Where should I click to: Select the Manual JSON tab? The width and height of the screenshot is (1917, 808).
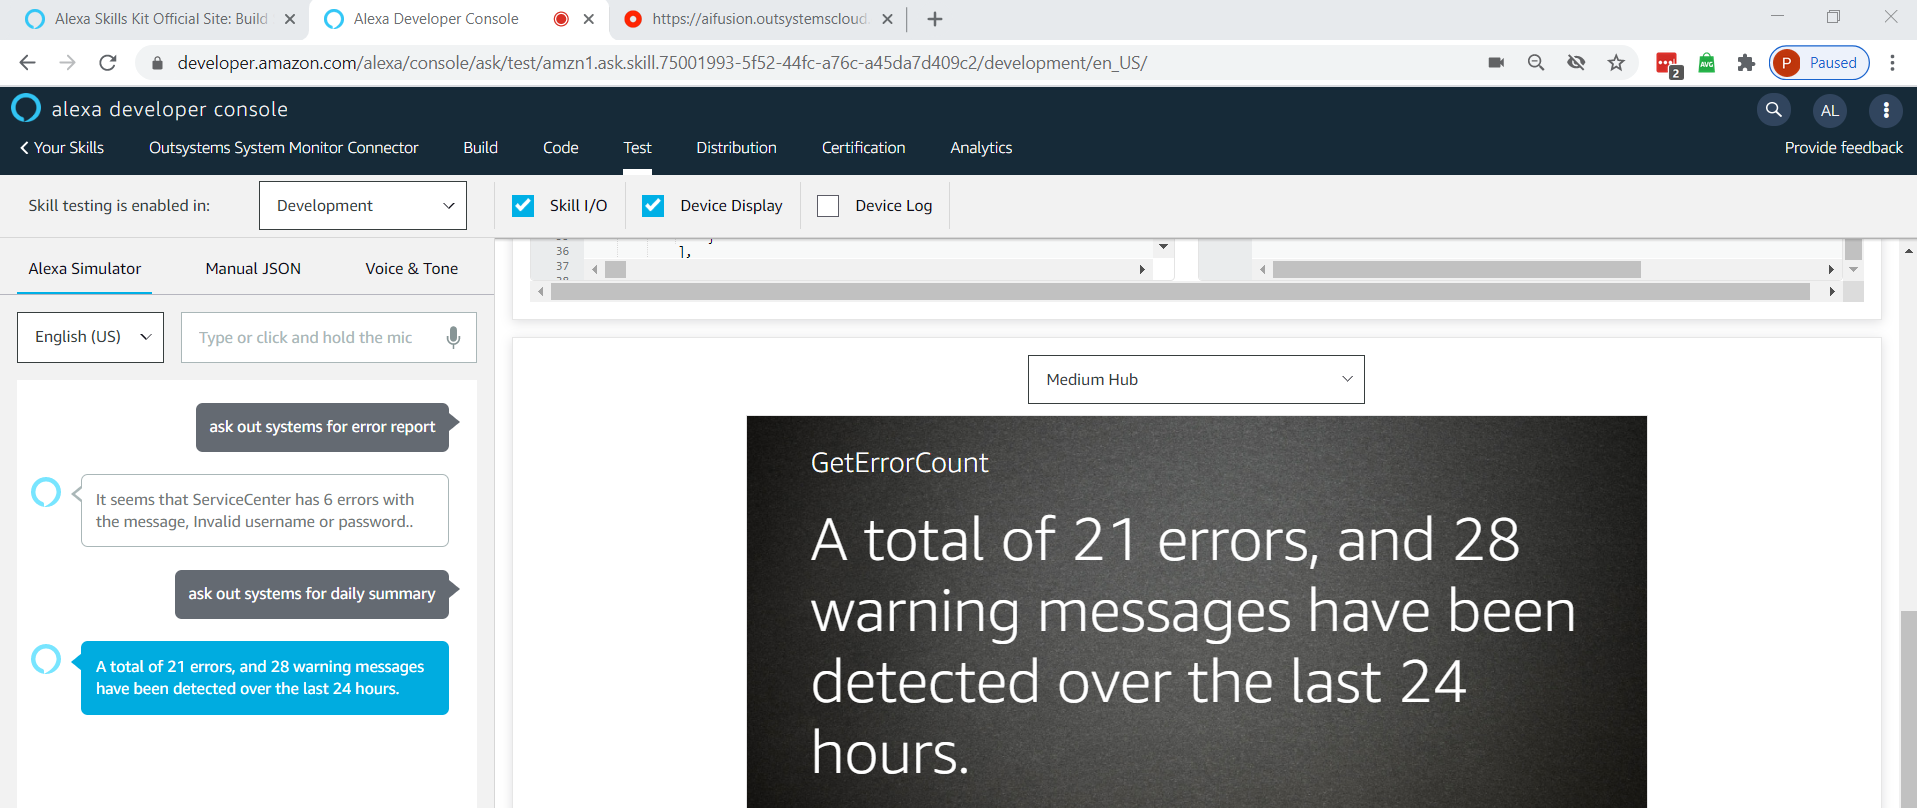(x=253, y=268)
